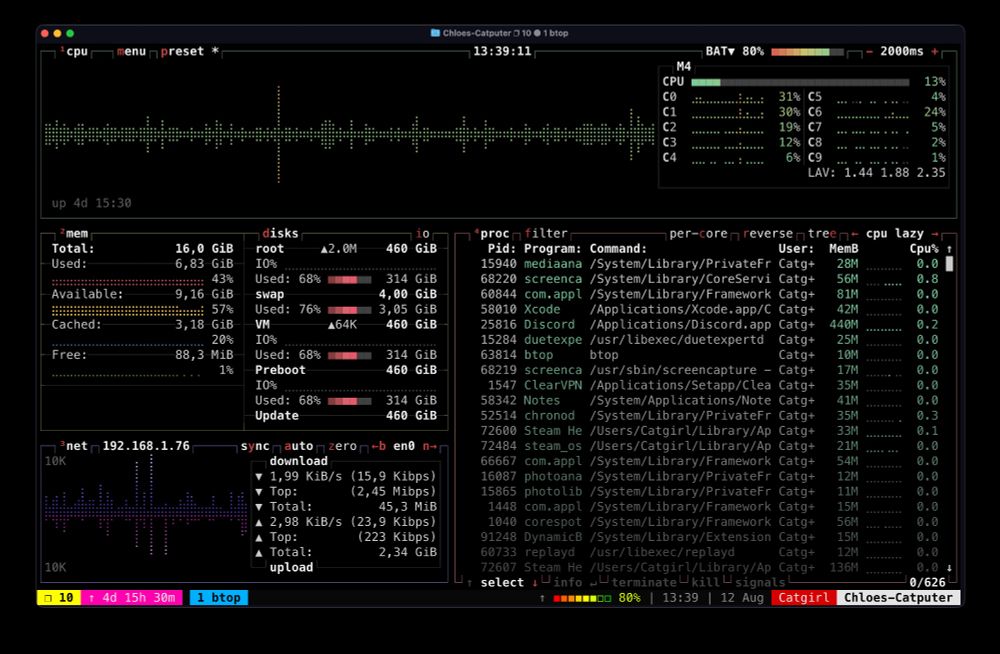Click the process list scroll down arrow
Viewport: 1000px width, 654px height.
coord(949,567)
